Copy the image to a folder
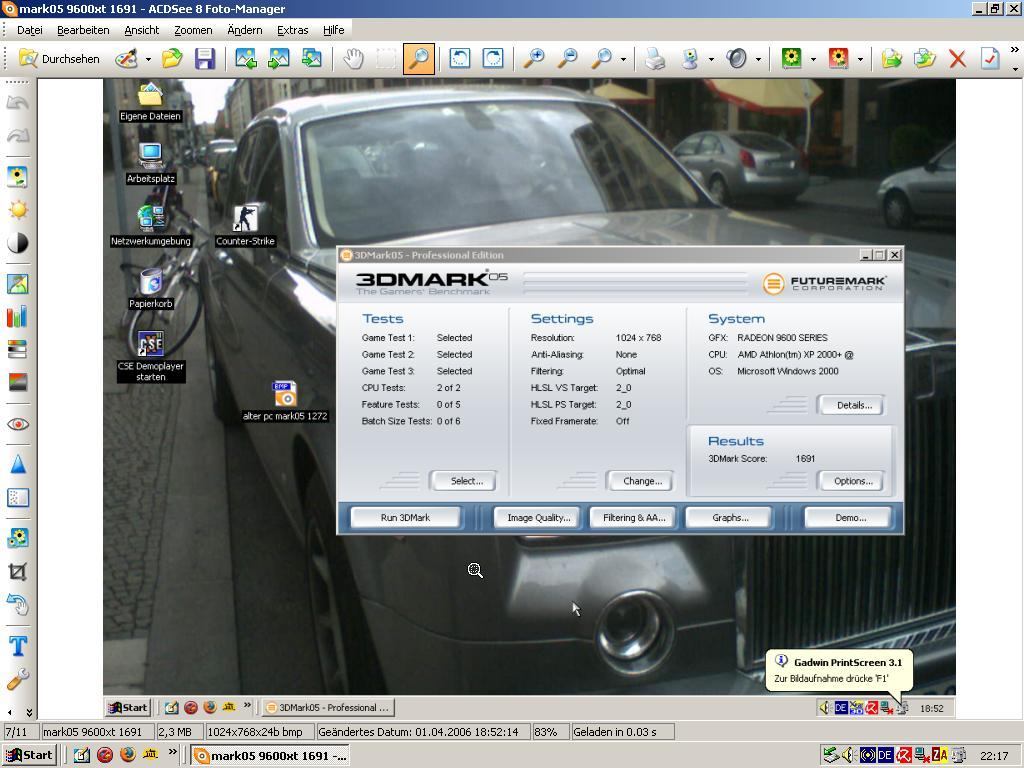Screen dimensions: 1024x768 [x=891, y=59]
